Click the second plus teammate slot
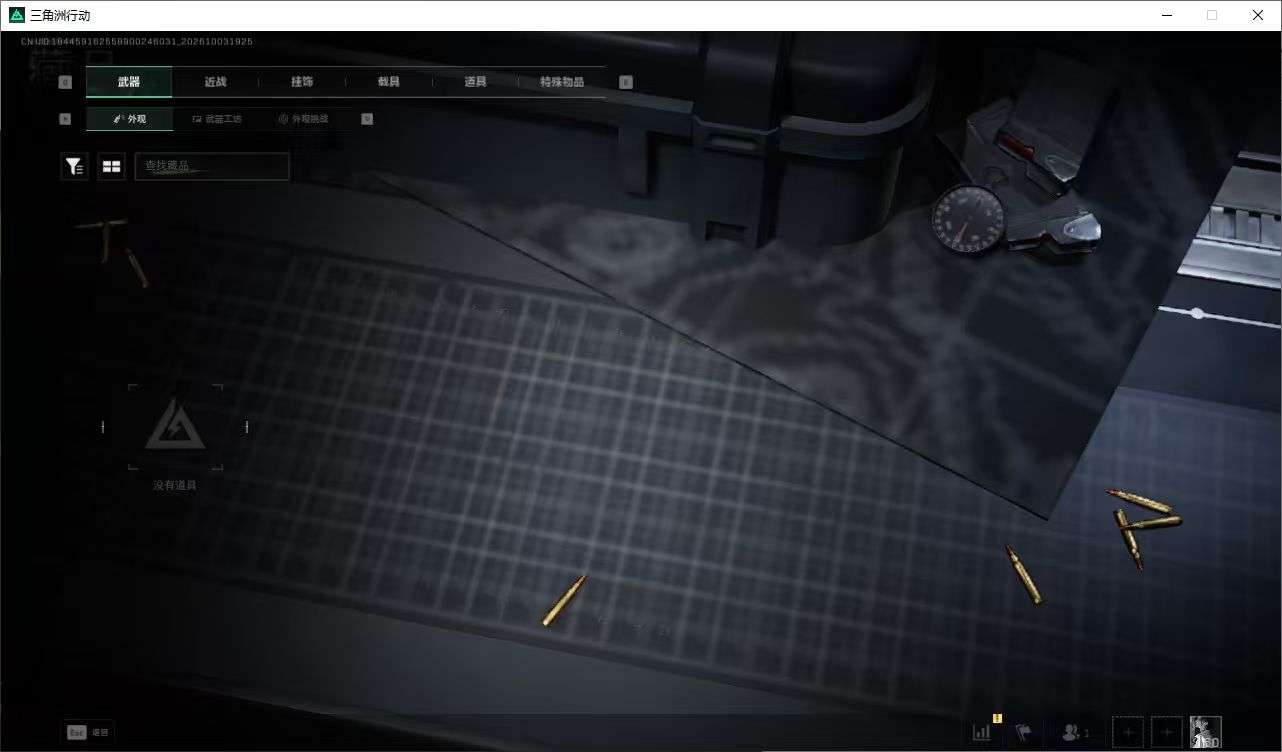 pyautogui.click(x=1167, y=732)
